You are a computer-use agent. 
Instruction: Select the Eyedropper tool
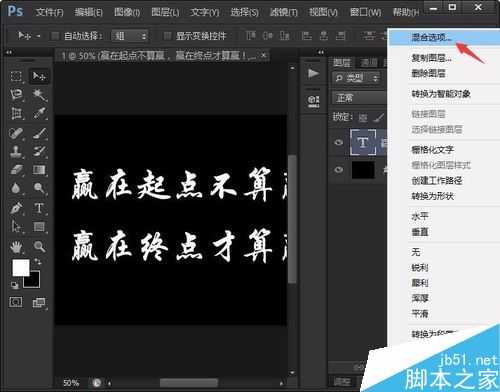tap(39, 113)
